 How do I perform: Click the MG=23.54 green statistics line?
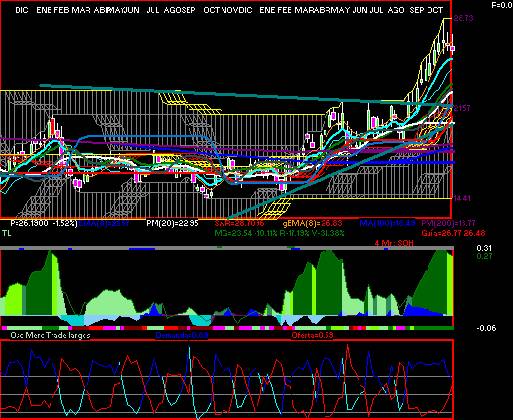[279, 233]
